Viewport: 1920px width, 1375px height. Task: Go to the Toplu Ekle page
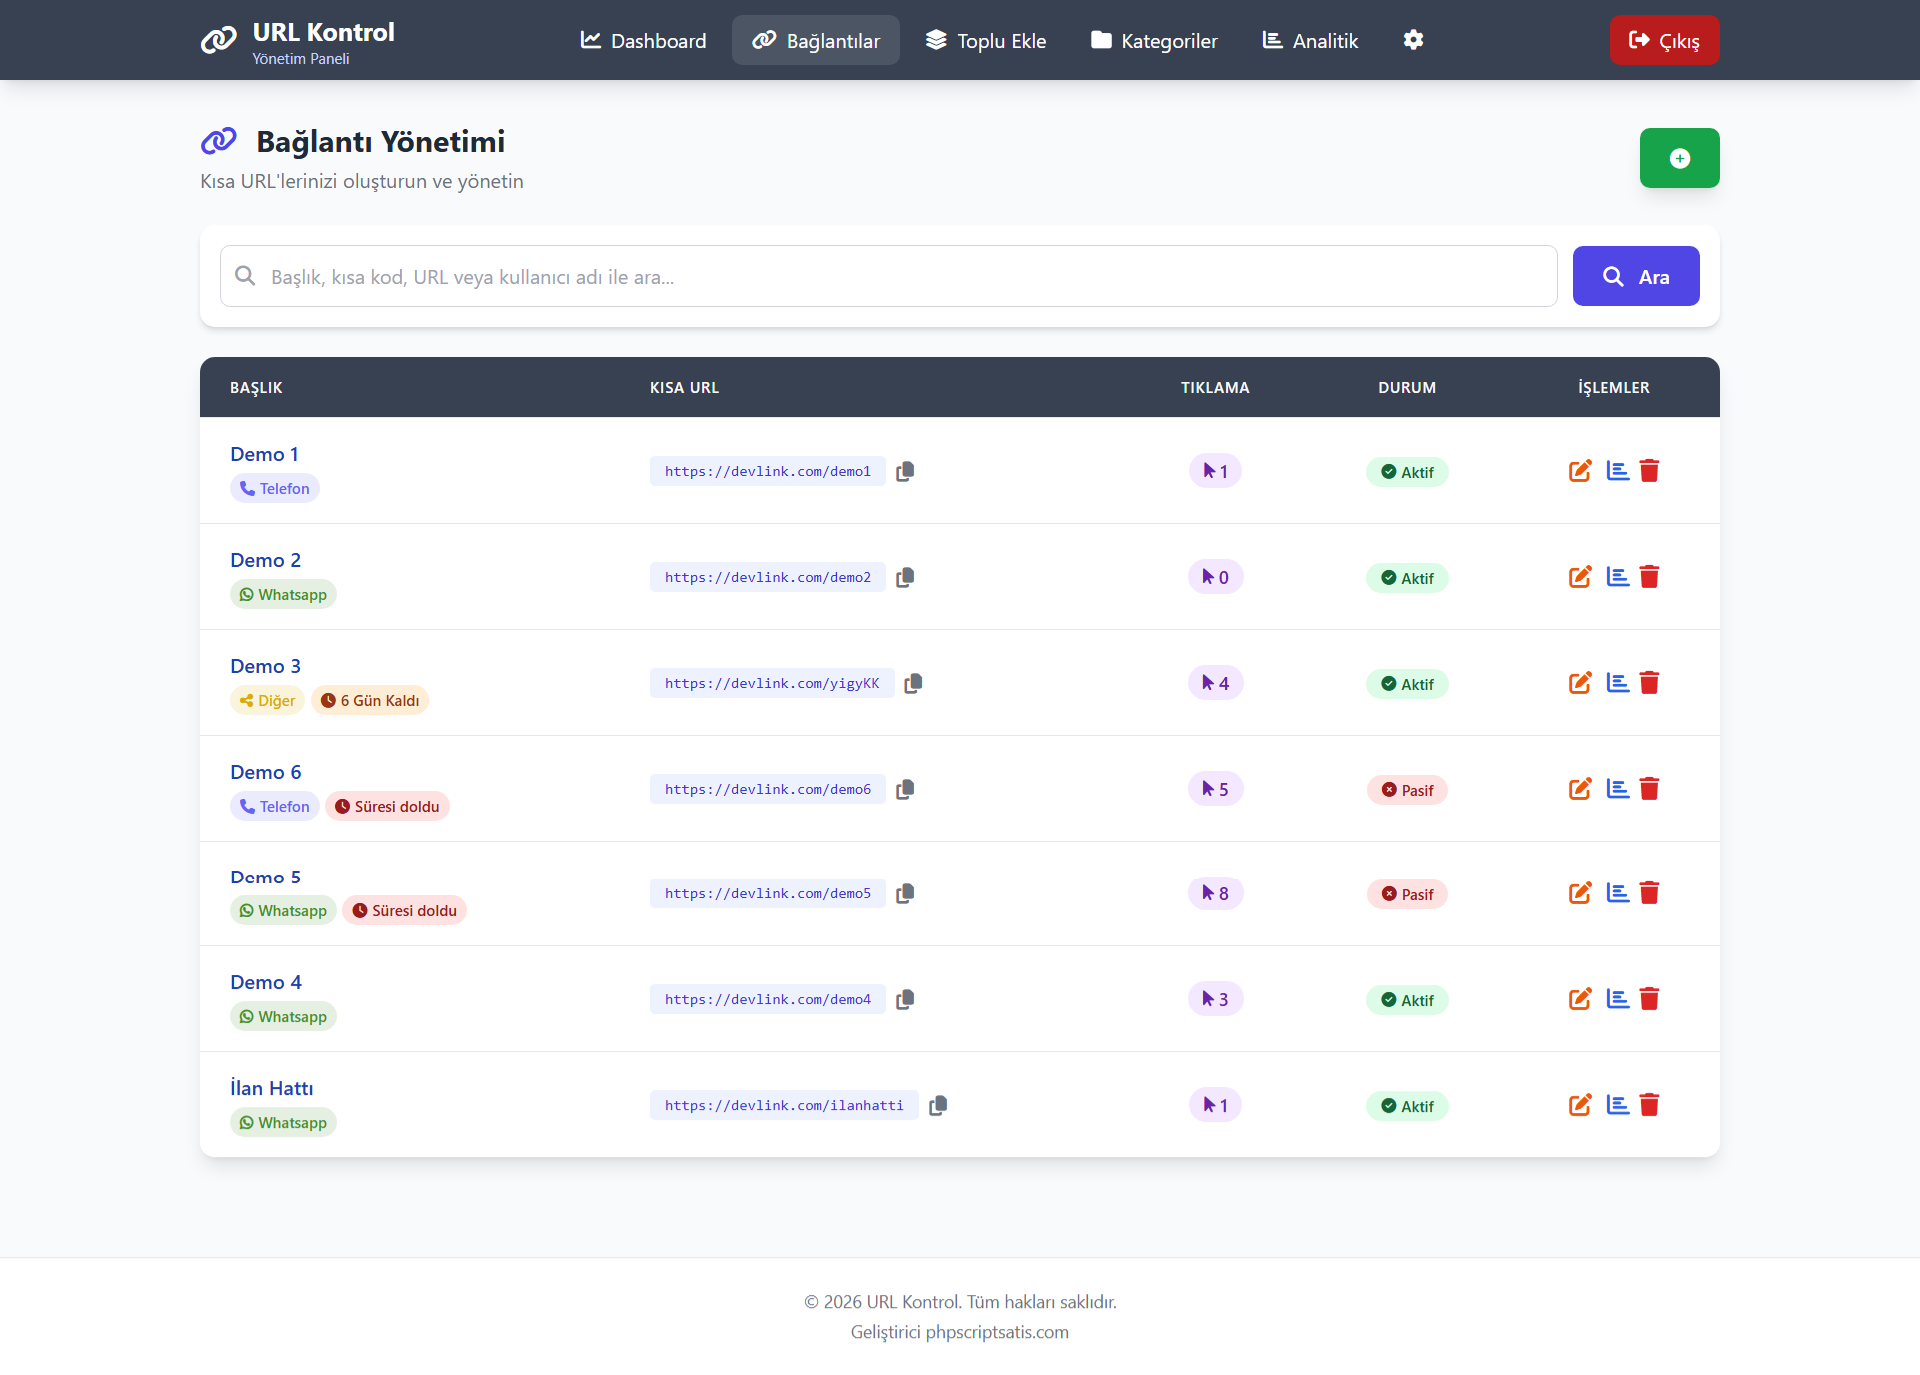point(986,40)
